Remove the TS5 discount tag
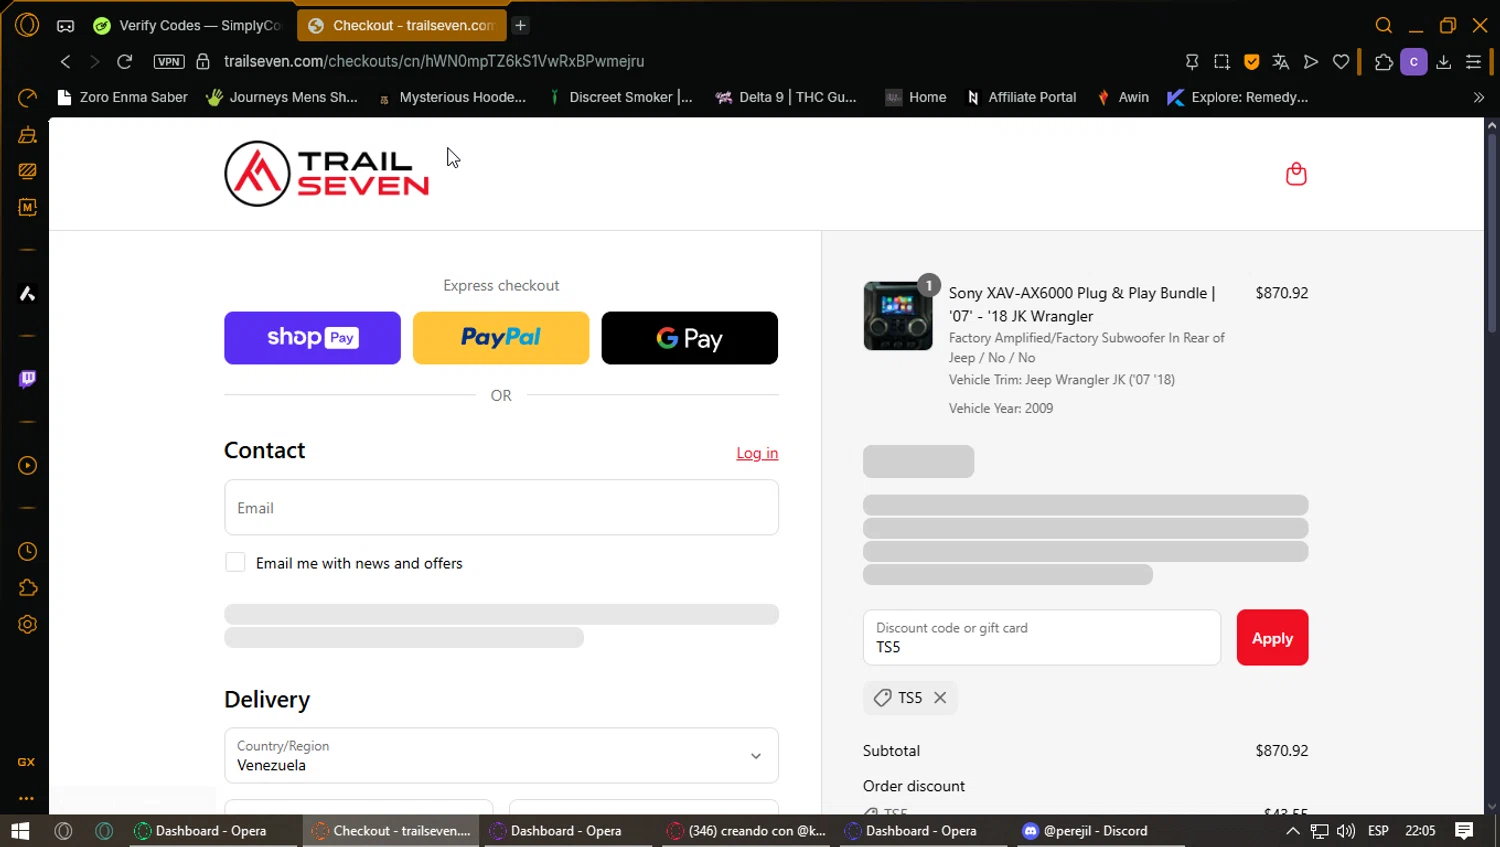This screenshot has height=847, width=1500. 940,698
